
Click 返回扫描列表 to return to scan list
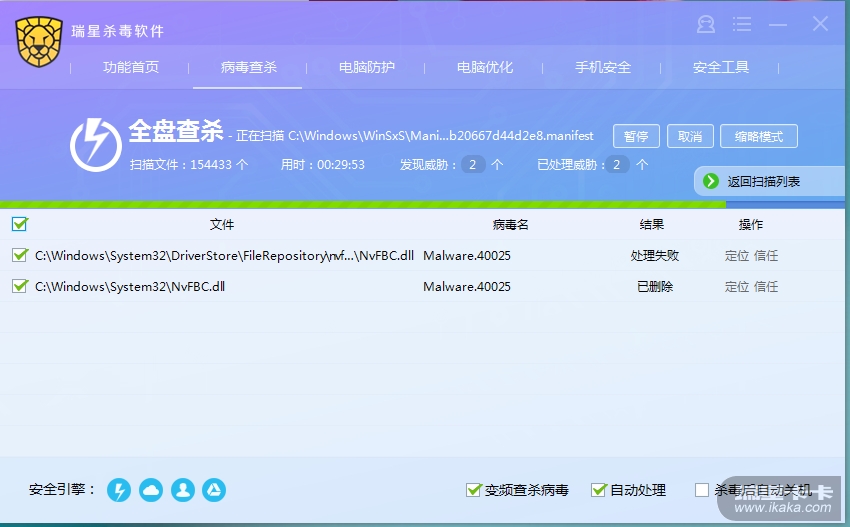(x=764, y=182)
